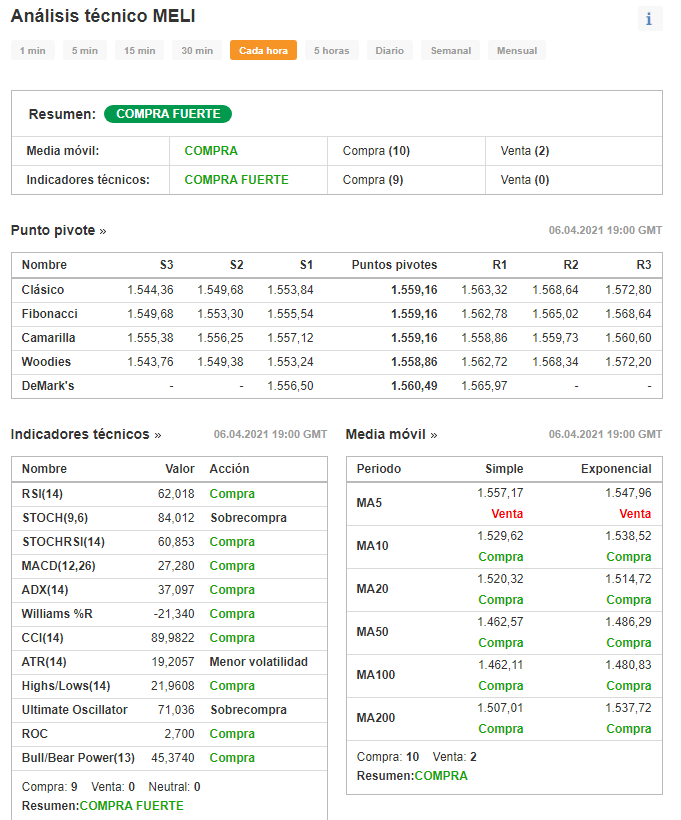
Task: Switch to the 30 min tab
Action: pyautogui.click(x=197, y=51)
